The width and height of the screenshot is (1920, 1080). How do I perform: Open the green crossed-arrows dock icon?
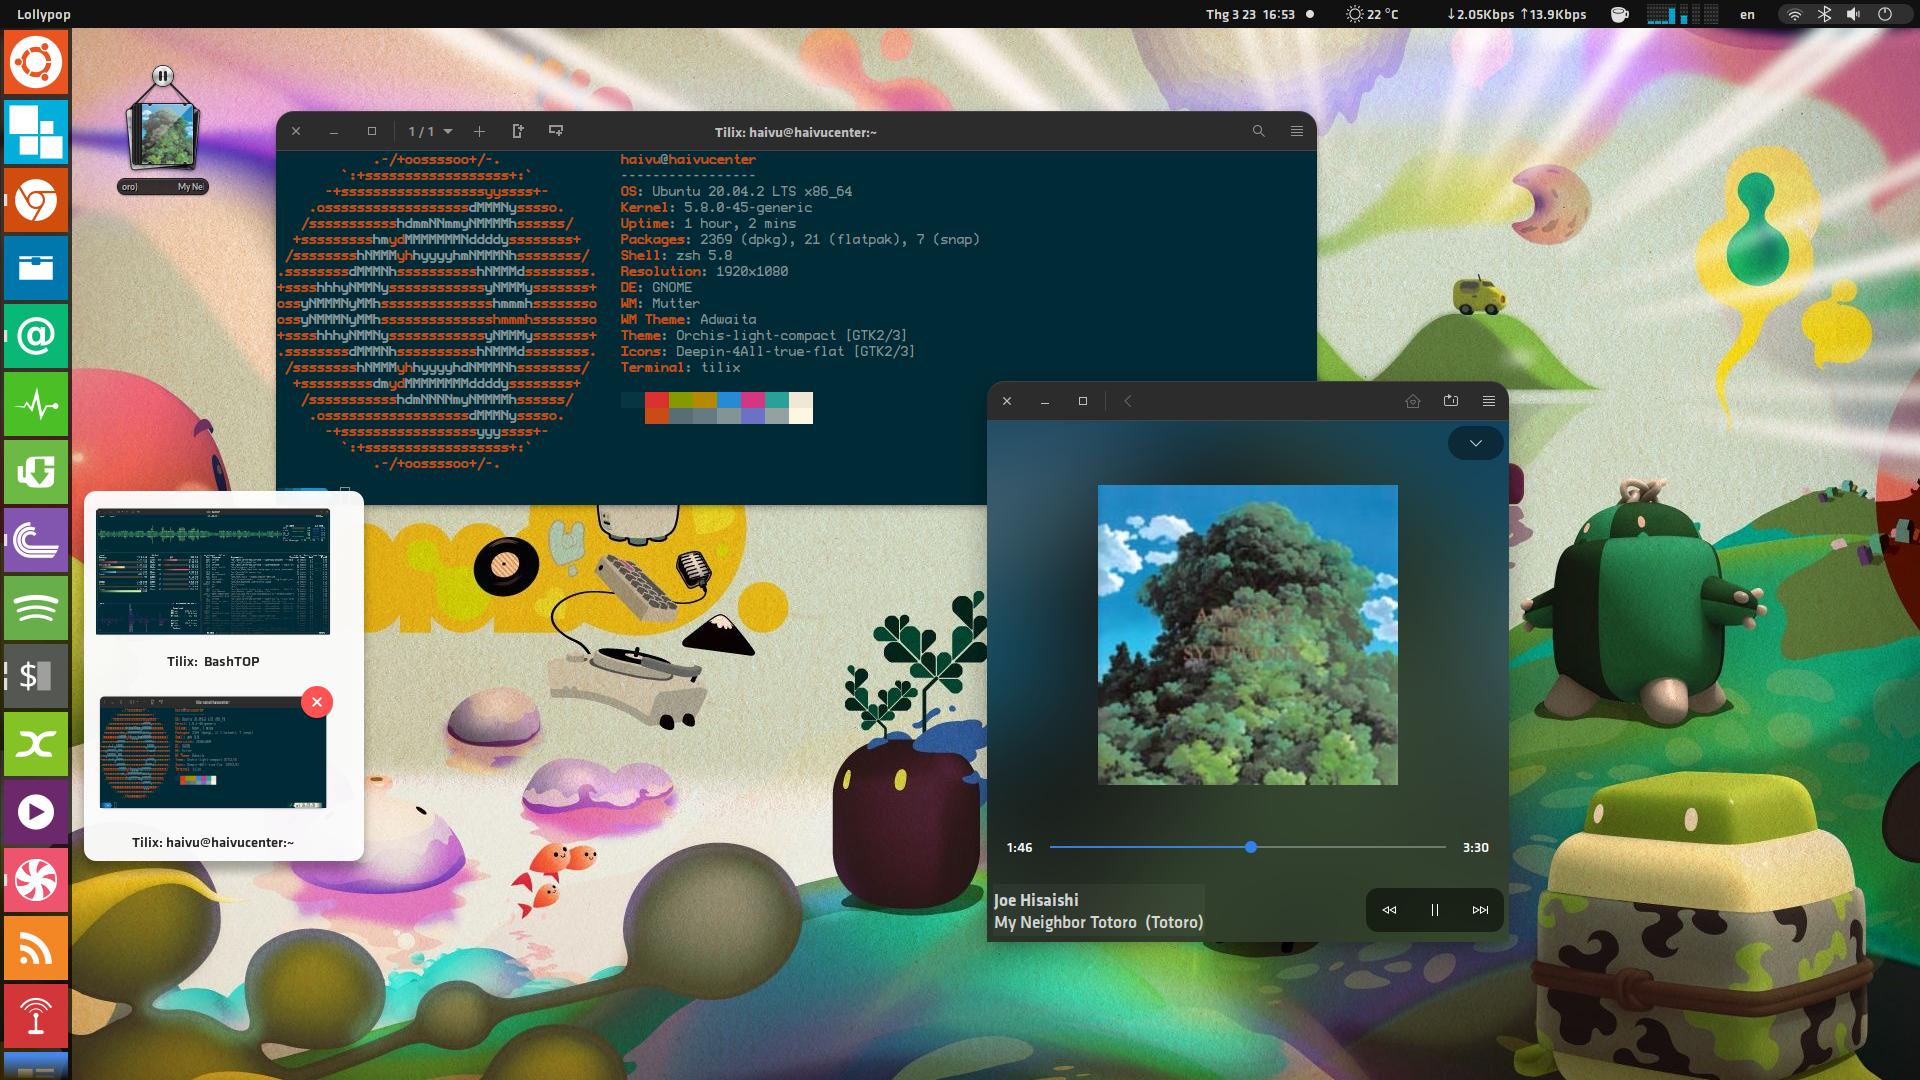point(36,743)
